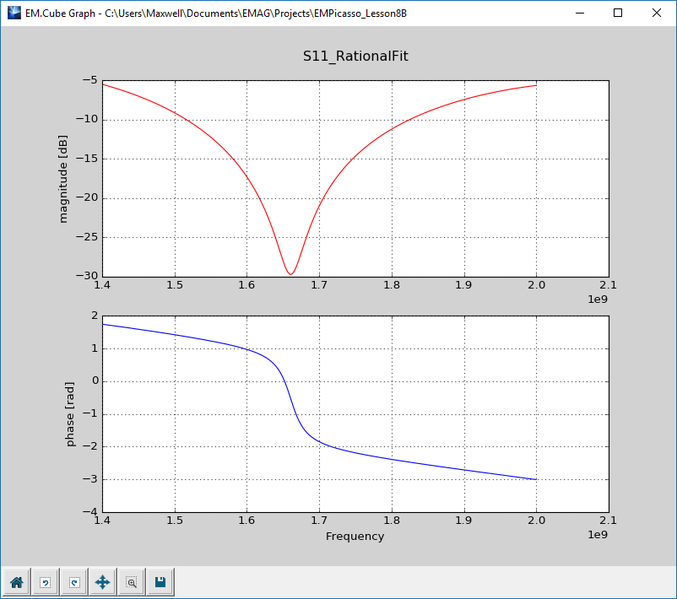Save the figure with floppy disk icon

(160, 582)
